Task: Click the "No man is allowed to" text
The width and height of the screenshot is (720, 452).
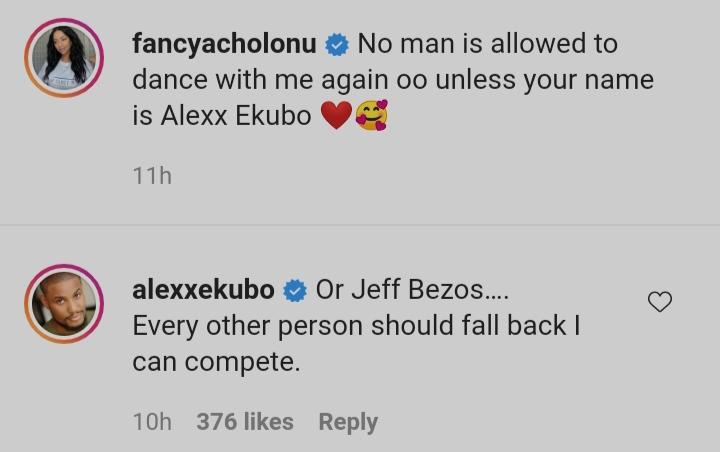Action: [x=487, y=44]
